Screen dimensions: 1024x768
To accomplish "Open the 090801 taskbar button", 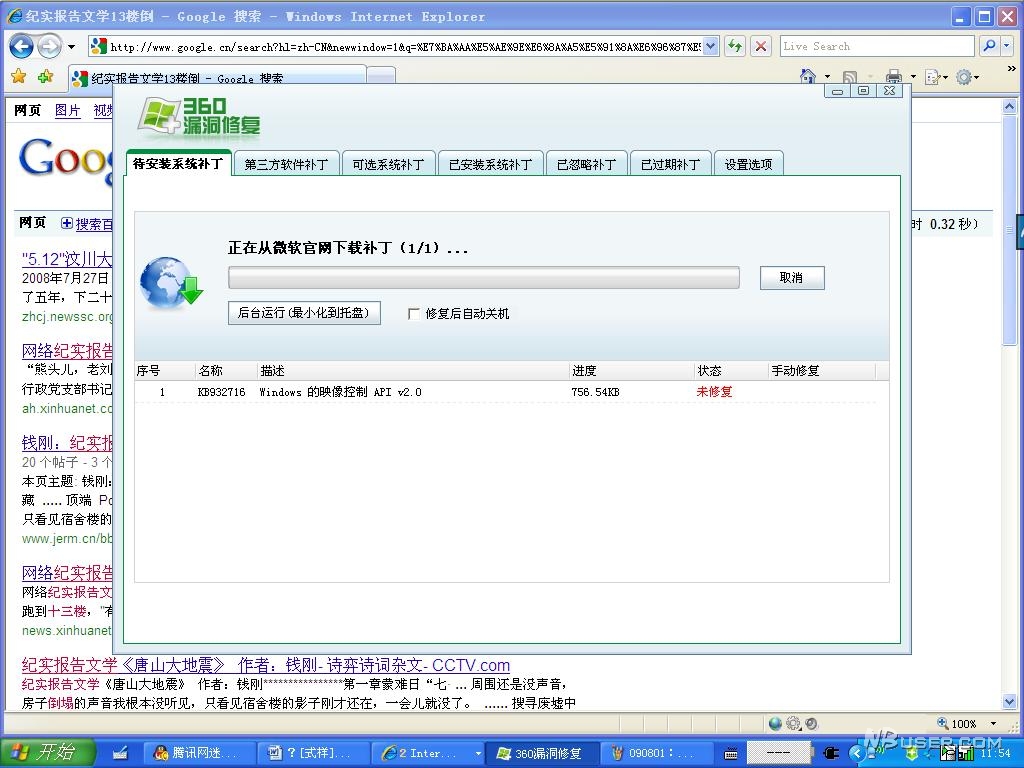I will 656,753.
